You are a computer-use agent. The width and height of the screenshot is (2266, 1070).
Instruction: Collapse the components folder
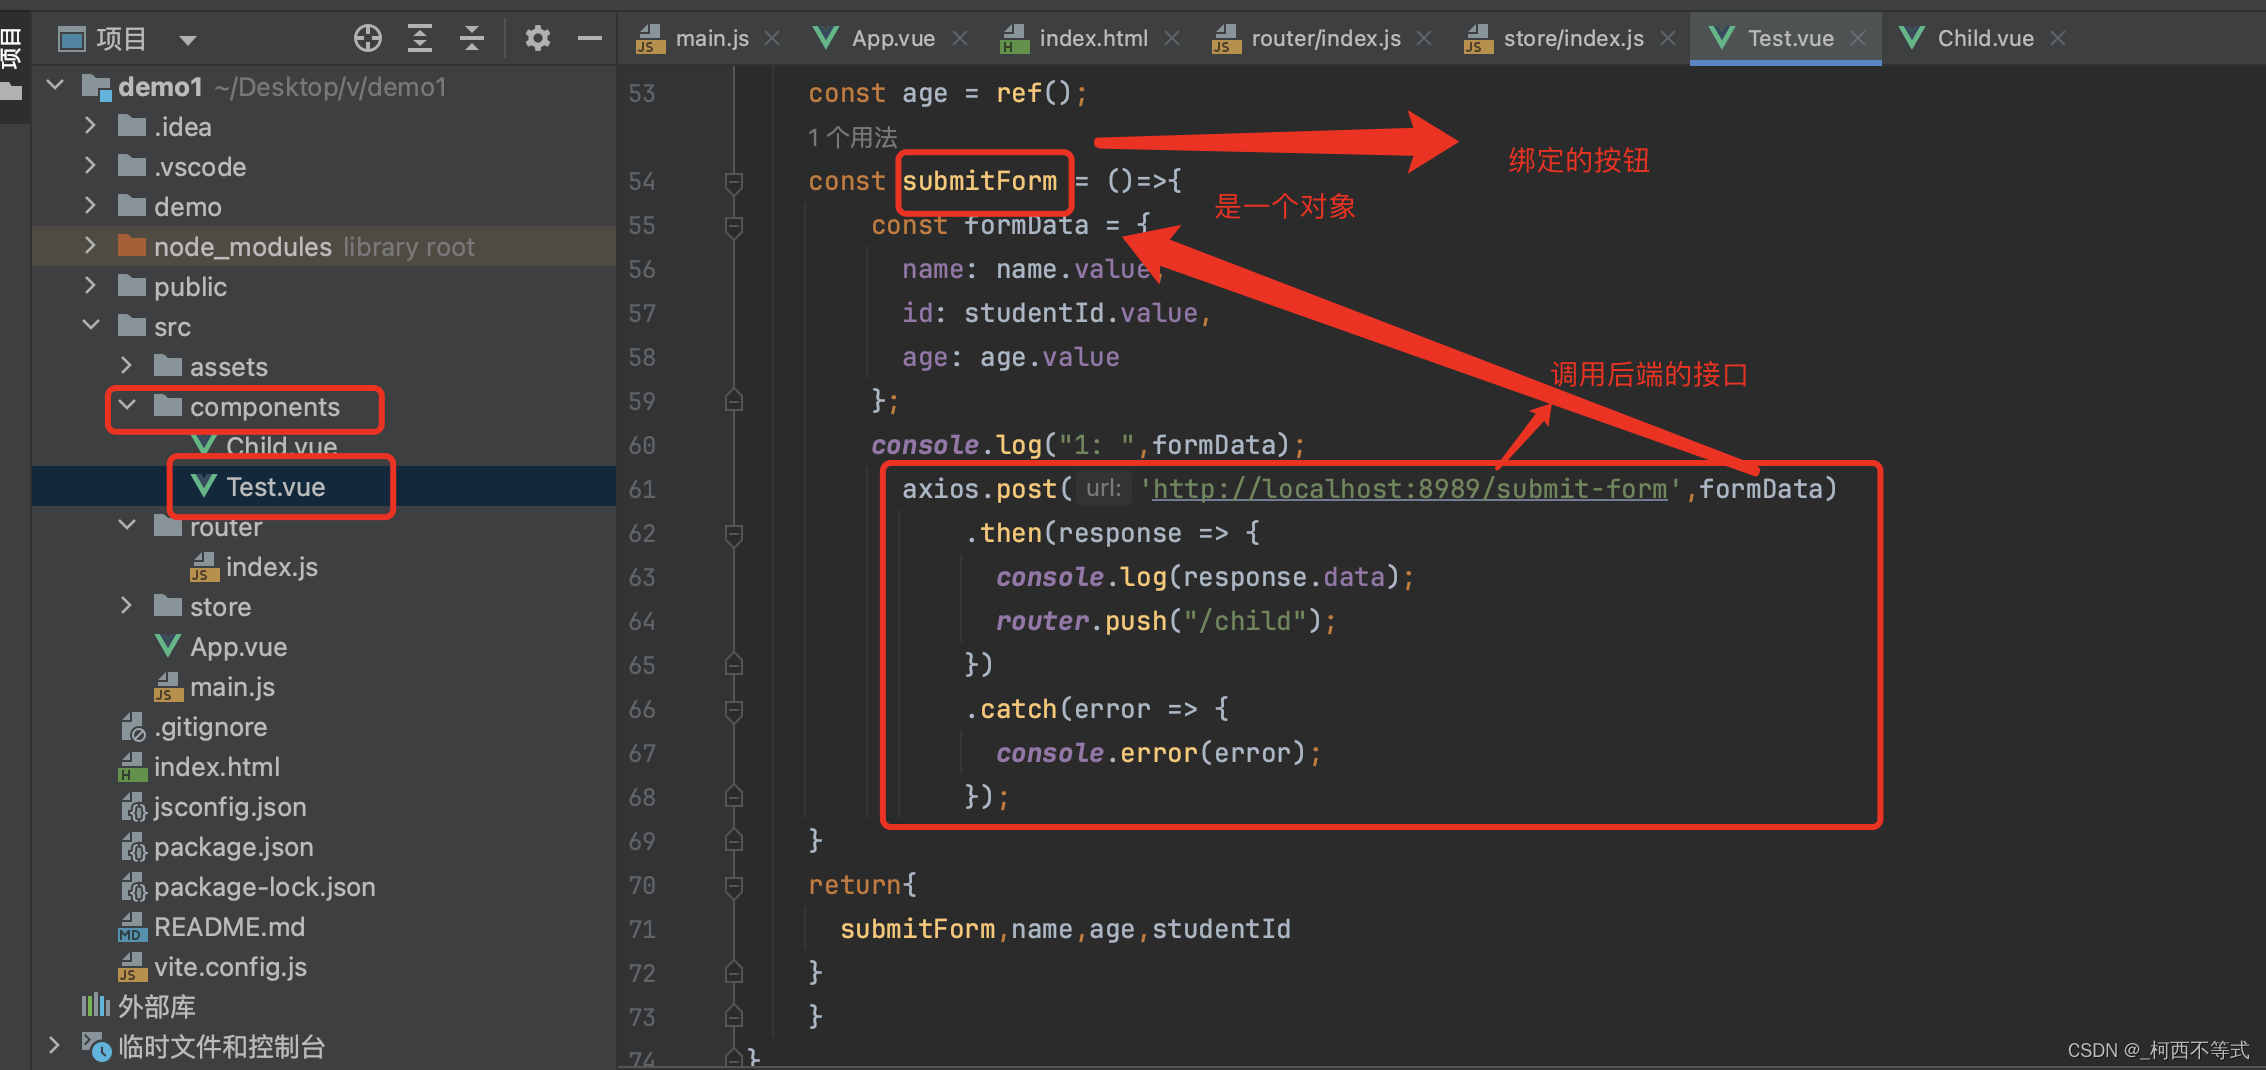click(x=127, y=406)
